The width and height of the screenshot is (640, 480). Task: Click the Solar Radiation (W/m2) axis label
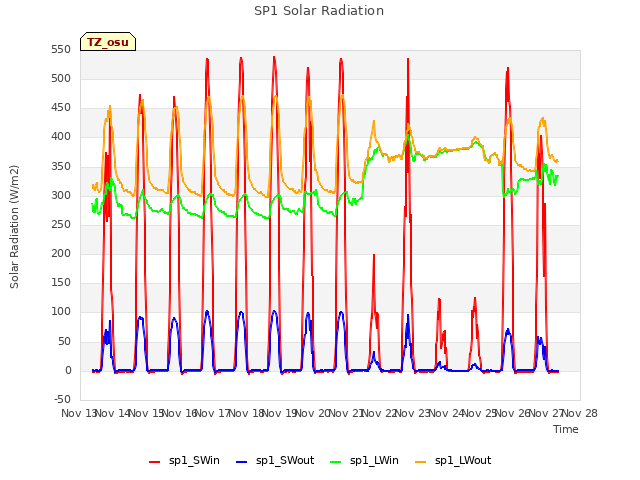14,227
